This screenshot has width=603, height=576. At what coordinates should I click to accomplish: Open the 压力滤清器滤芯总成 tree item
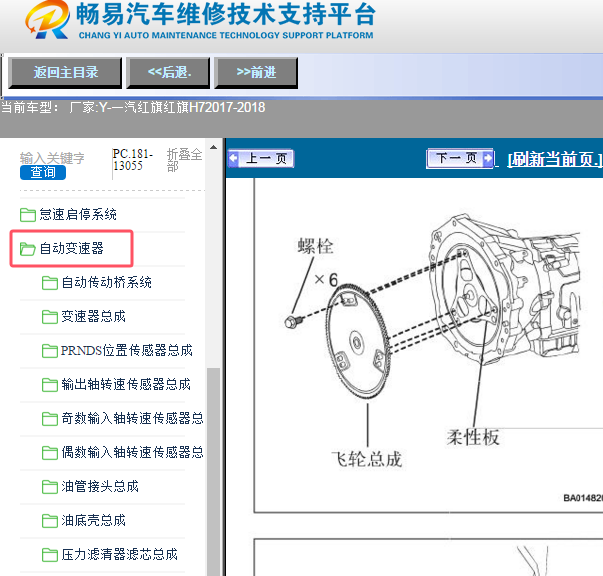(120, 554)
